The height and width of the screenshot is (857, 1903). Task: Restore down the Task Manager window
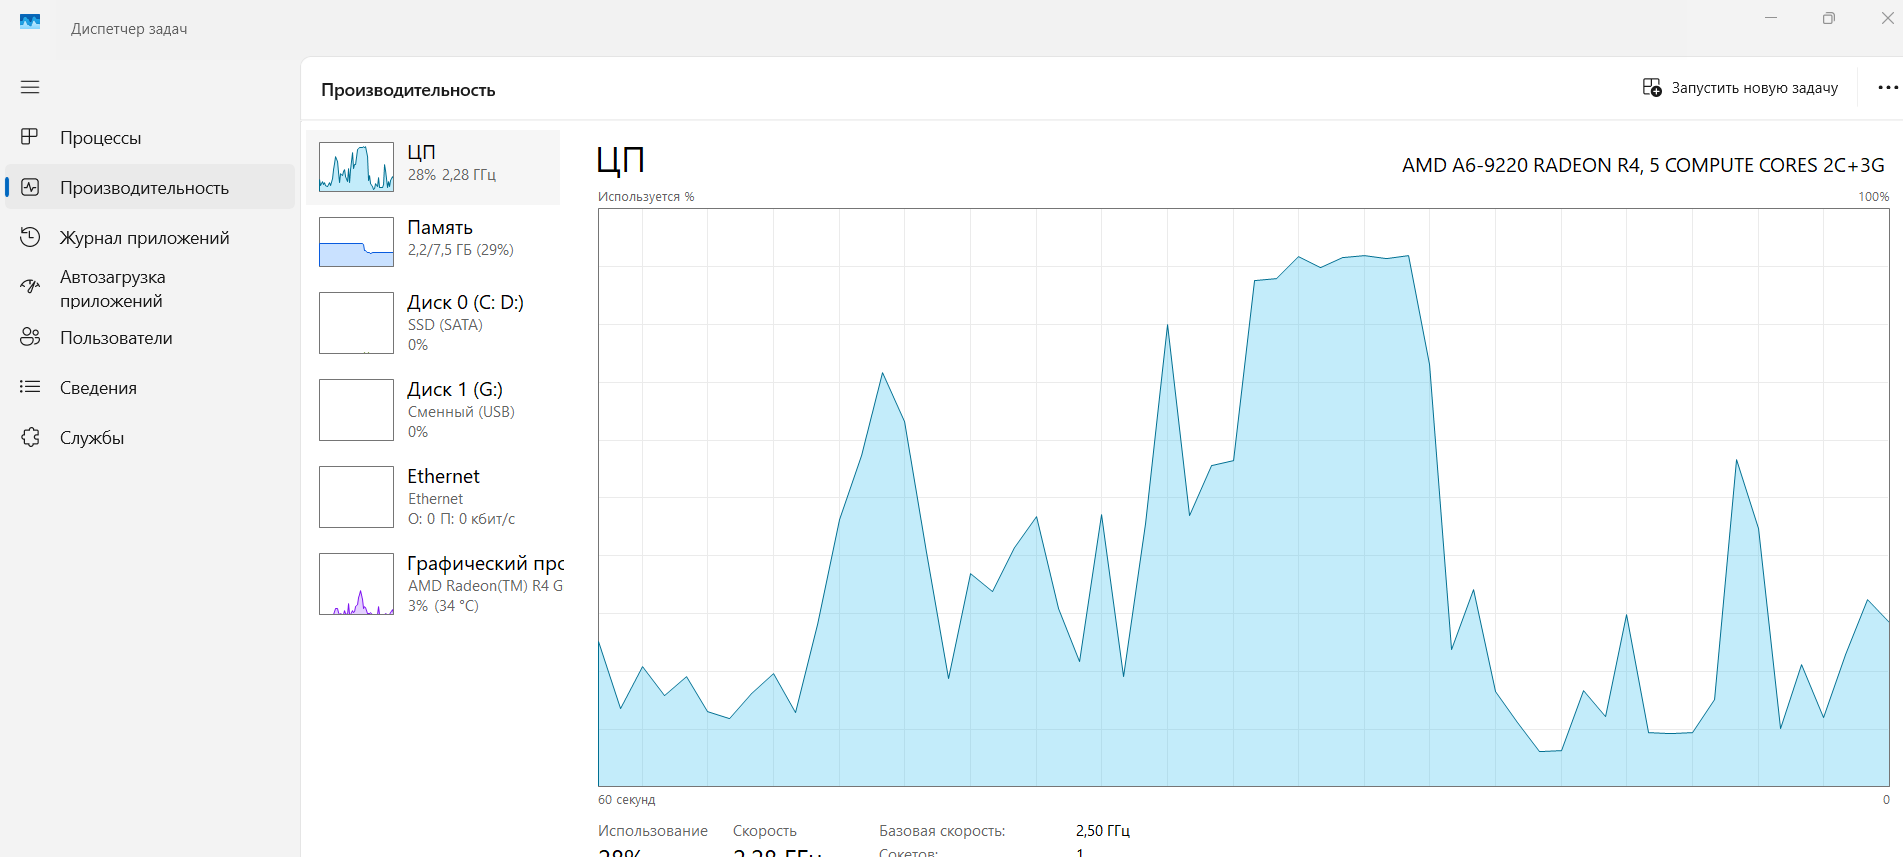pos(1829,18)
